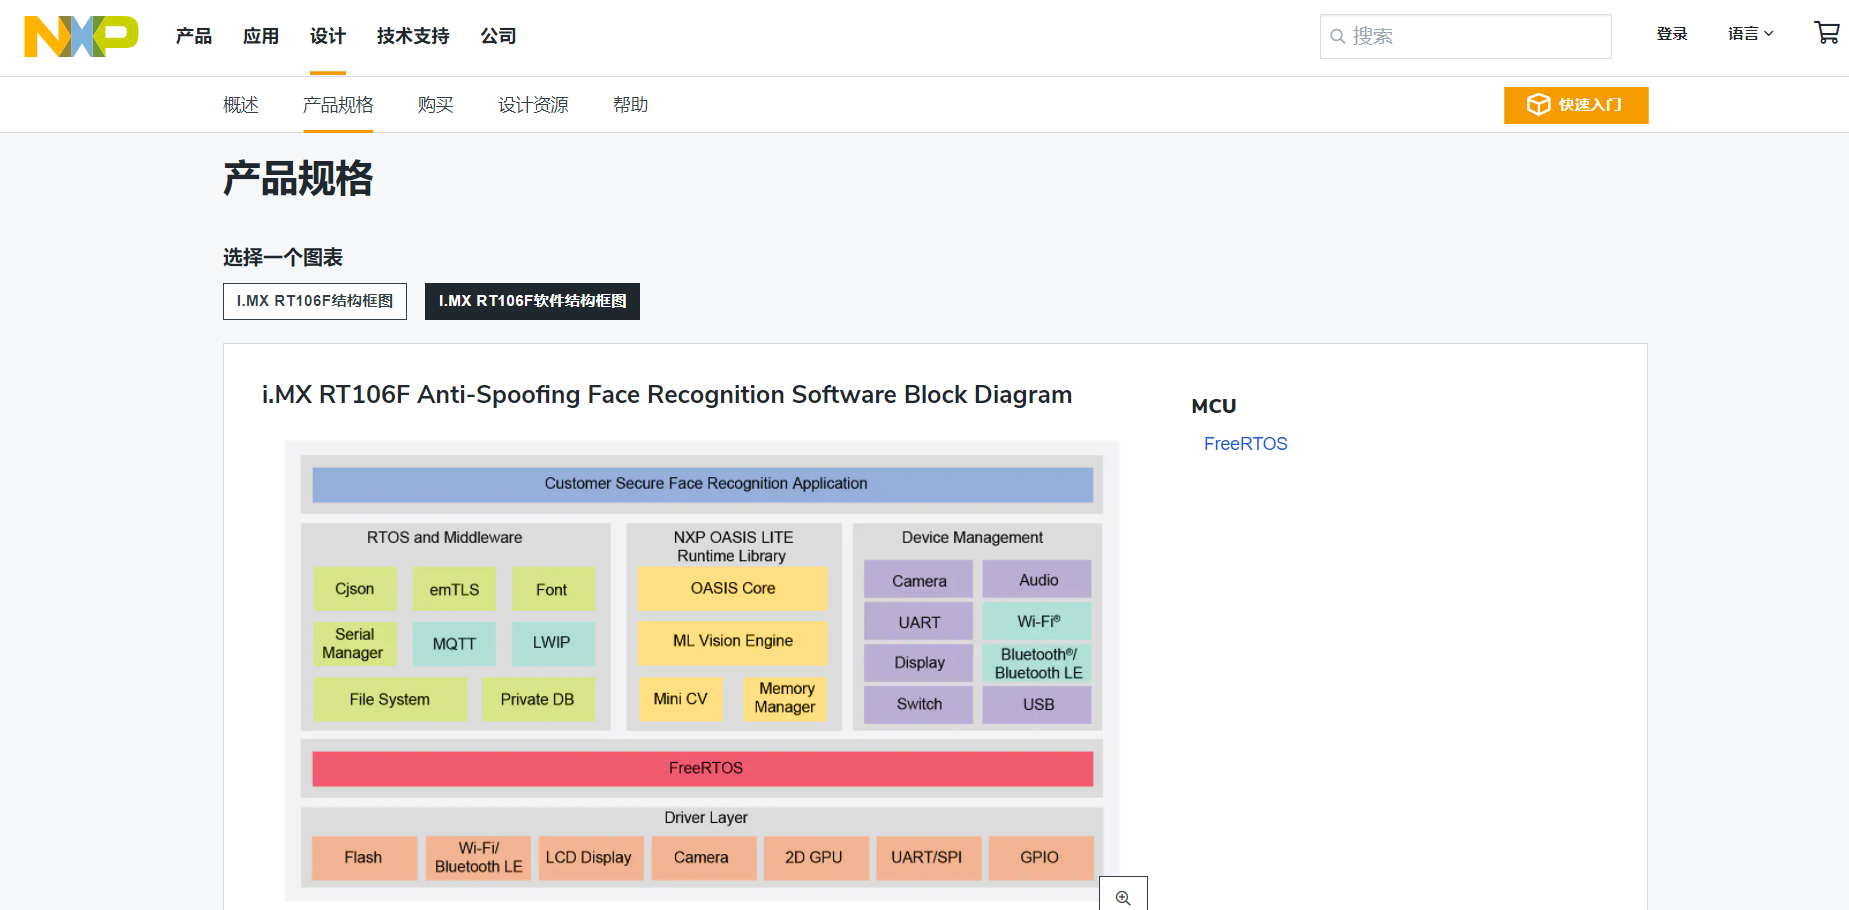Click the USB block
The width and height of the screenshot is (1849, 910).
(1038, 704)
